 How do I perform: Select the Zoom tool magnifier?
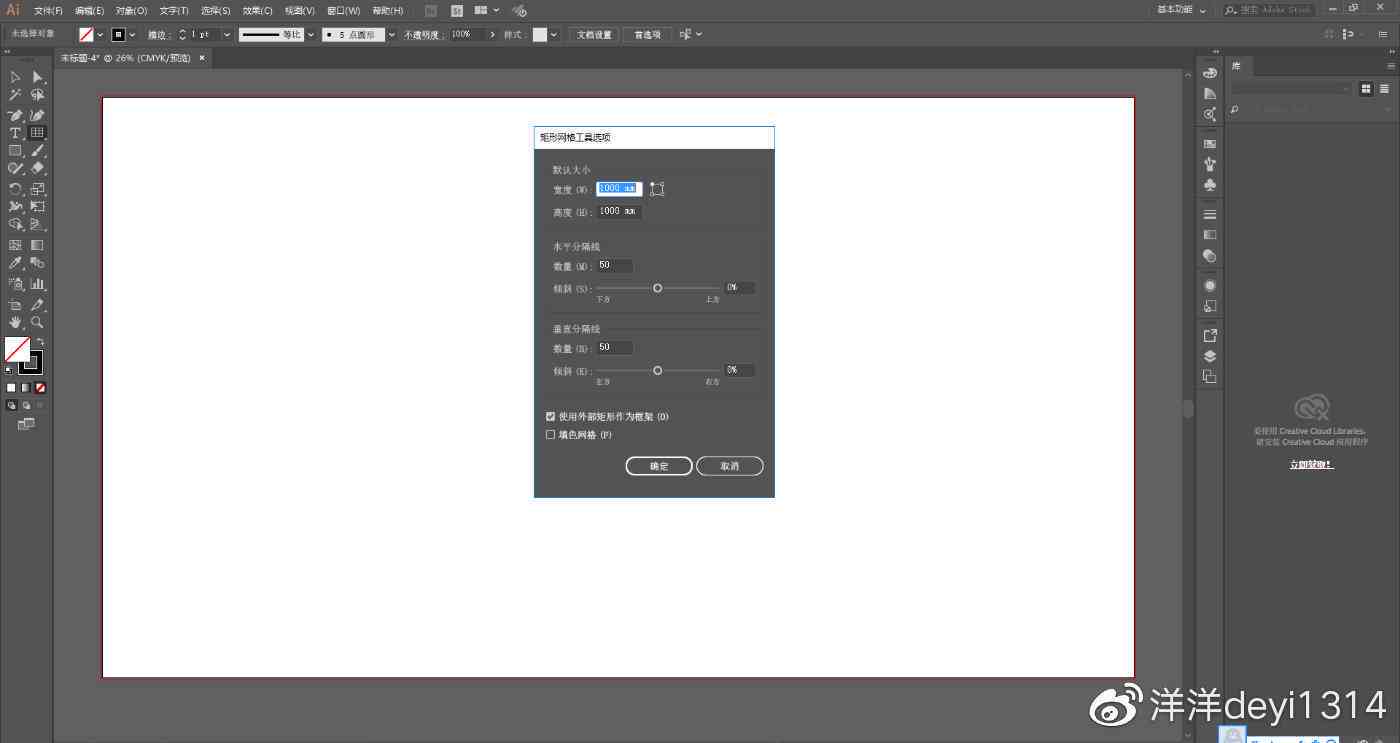(37, 323)
